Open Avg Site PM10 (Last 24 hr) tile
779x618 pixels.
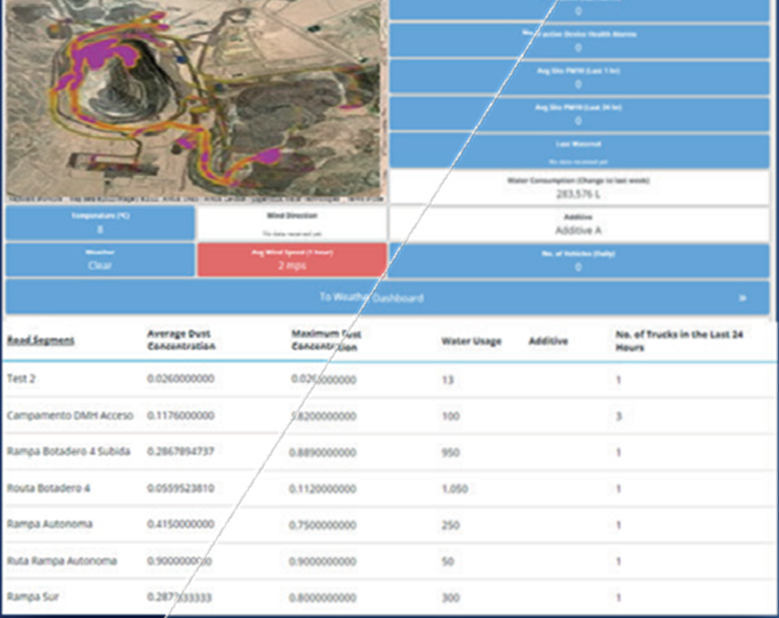579,113
